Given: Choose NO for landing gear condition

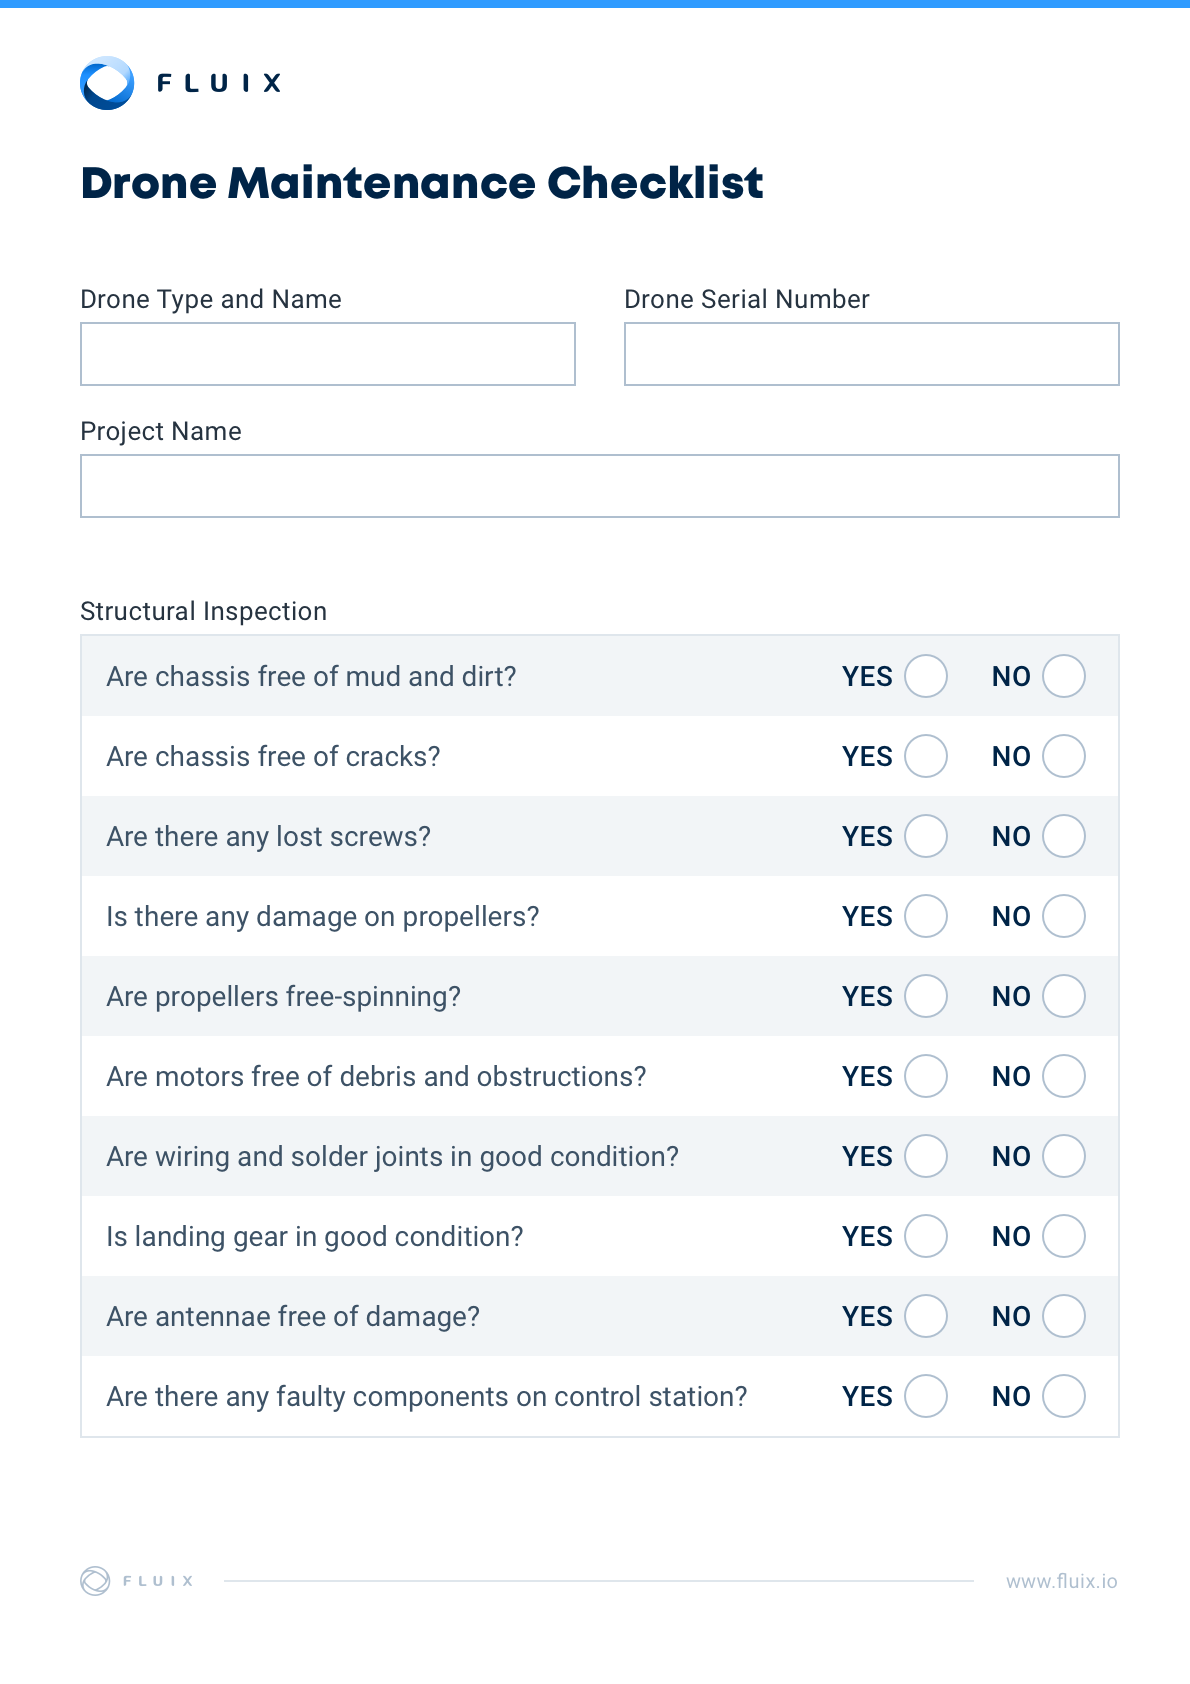Looking at the screenshot, I should [x=1063, y=1236].
